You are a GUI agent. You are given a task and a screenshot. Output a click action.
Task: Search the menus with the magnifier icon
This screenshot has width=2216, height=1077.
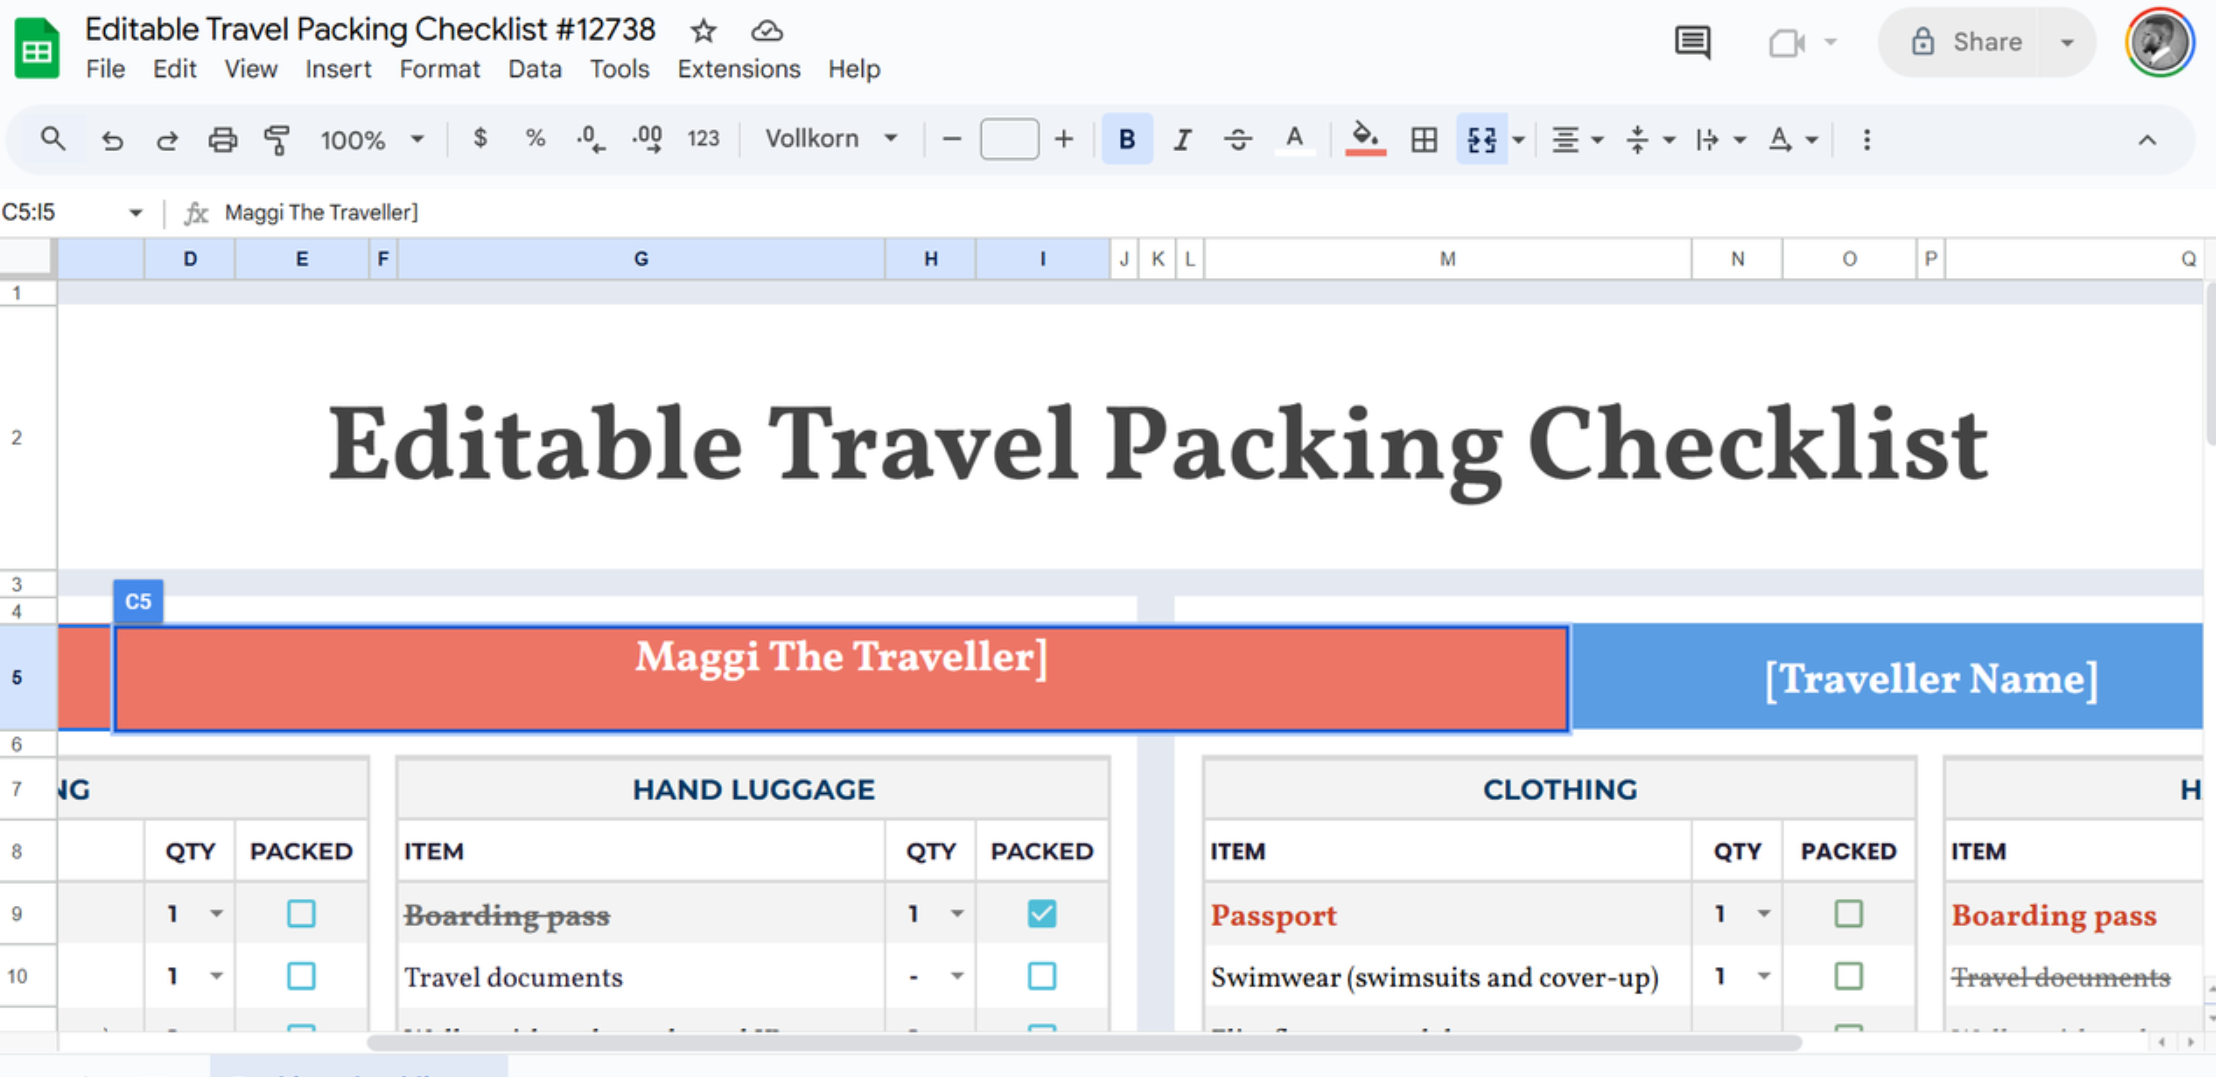53,139
